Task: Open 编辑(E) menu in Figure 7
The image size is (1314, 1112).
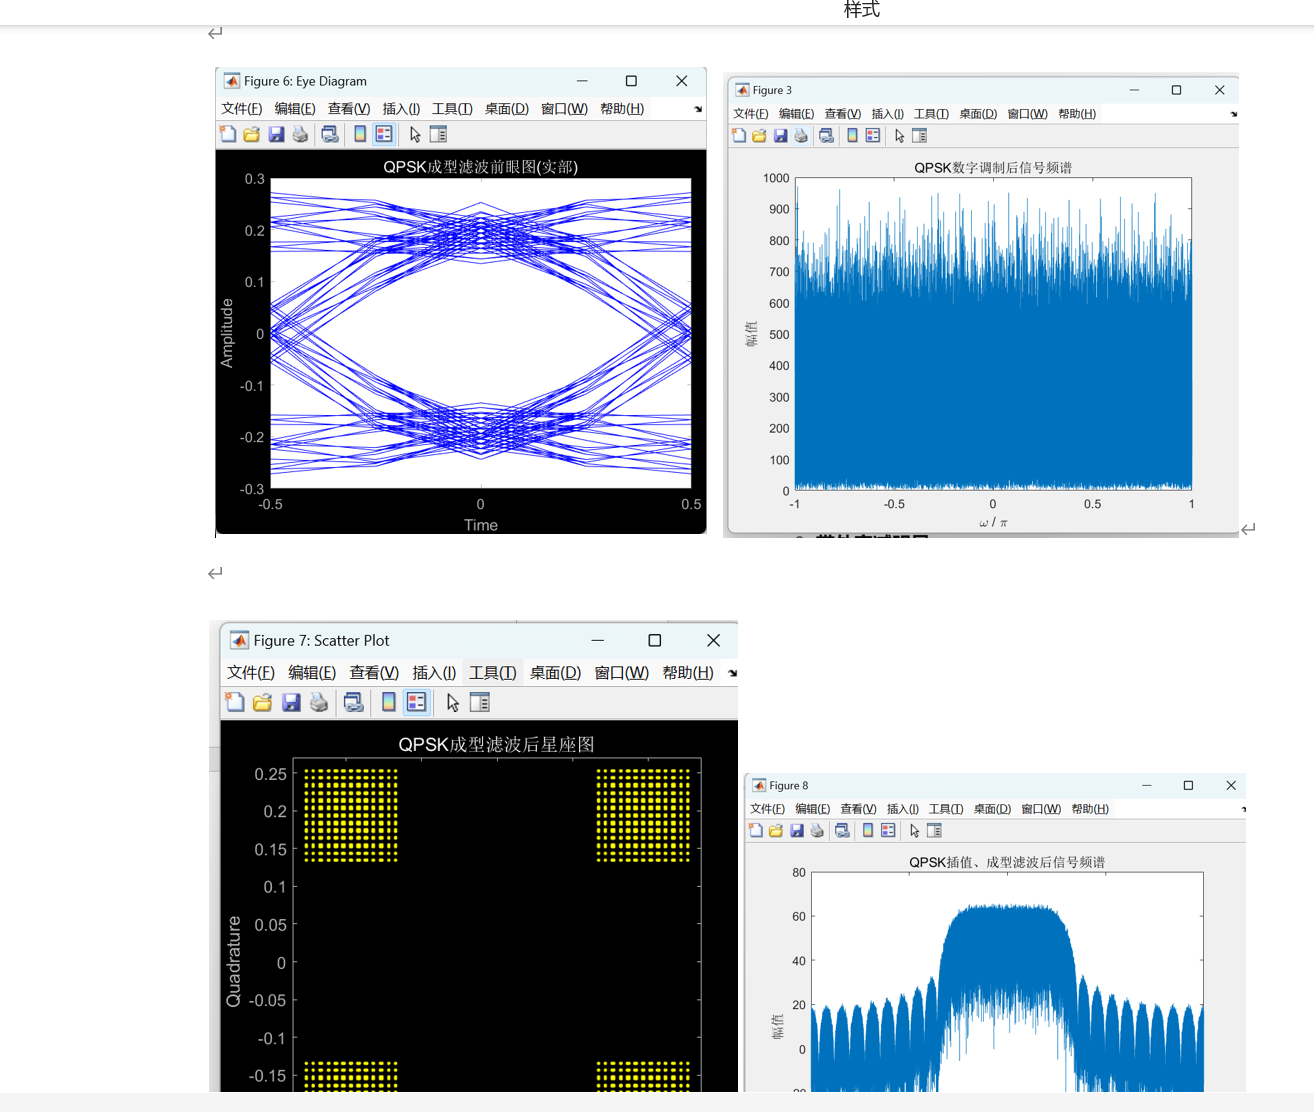Action: tap(312, 673)
